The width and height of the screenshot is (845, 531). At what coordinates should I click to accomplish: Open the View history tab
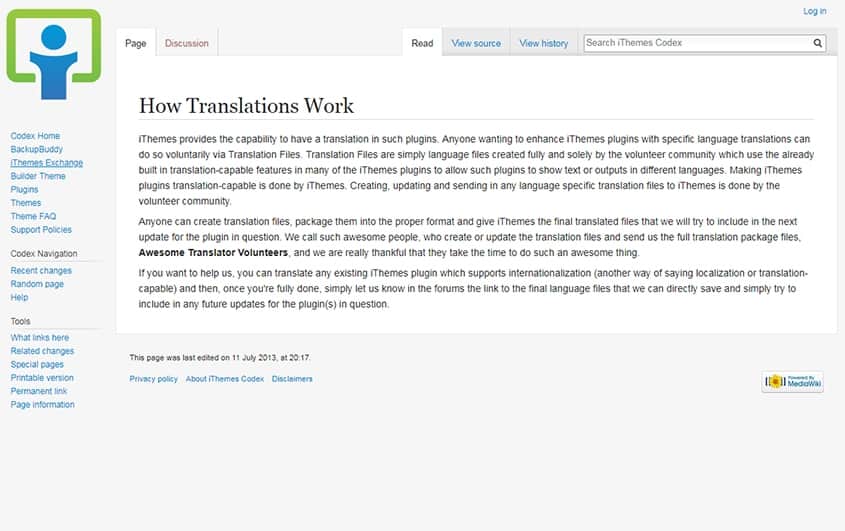544,43
